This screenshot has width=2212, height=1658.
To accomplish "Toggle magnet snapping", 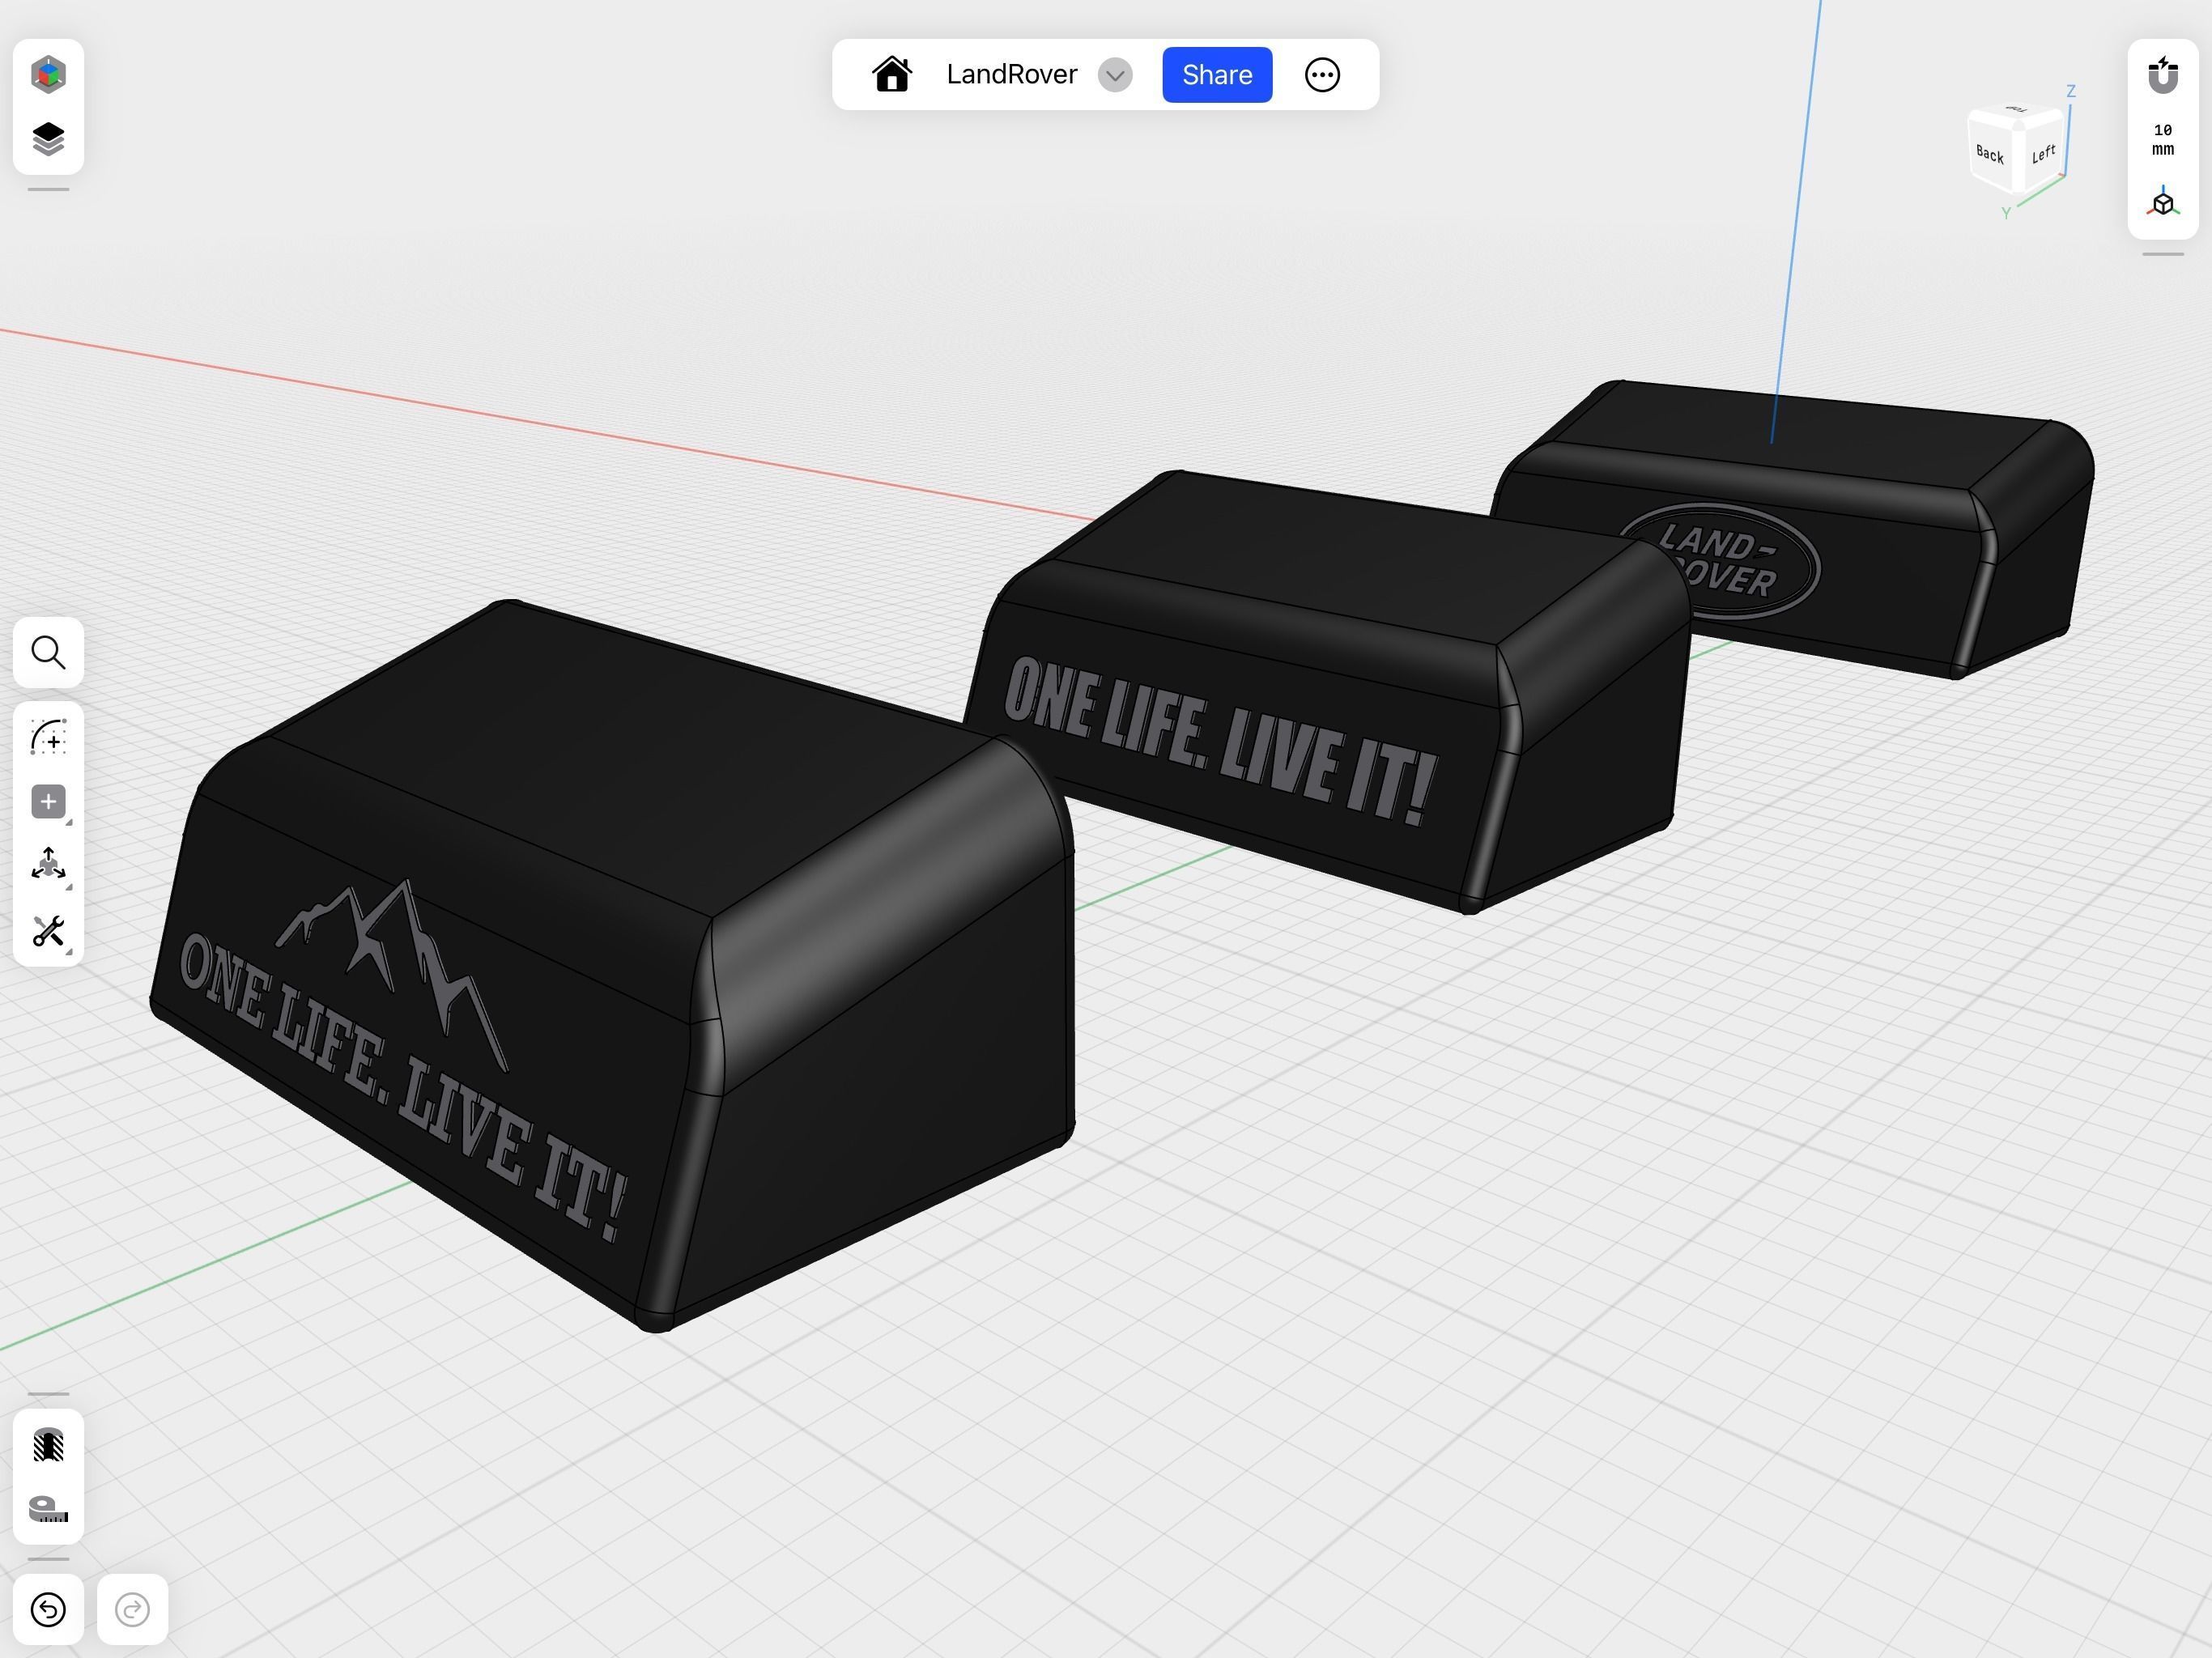I will 2163,75.
